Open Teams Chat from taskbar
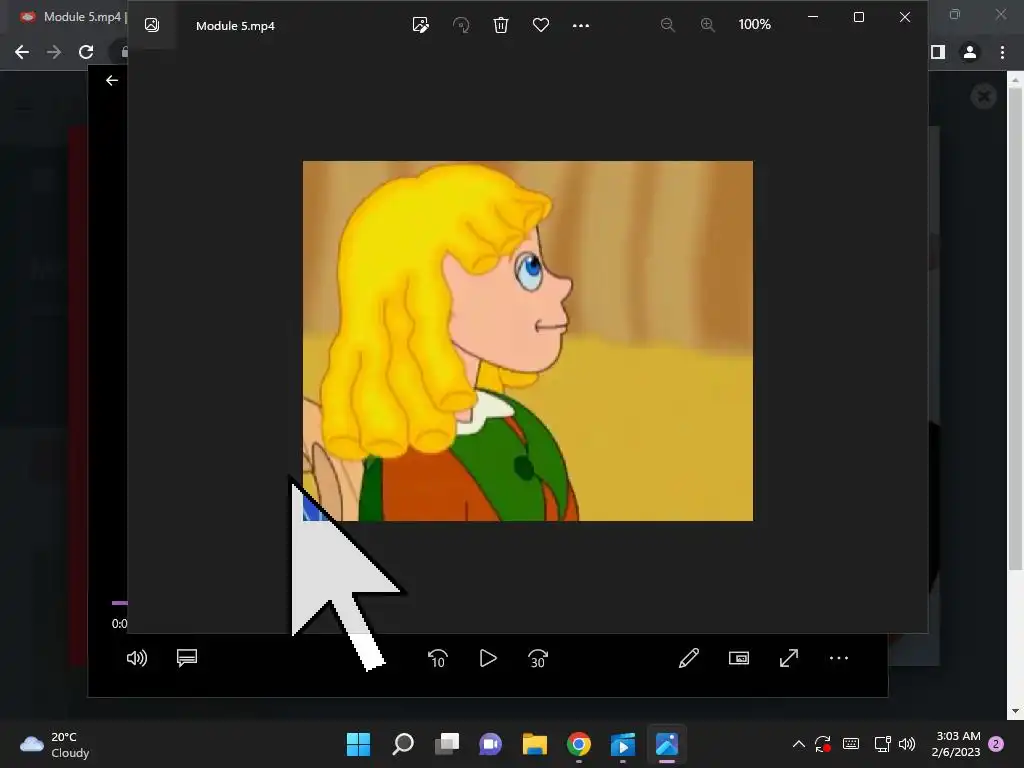Screen dimensions: 1024x768 click(490, 744)
